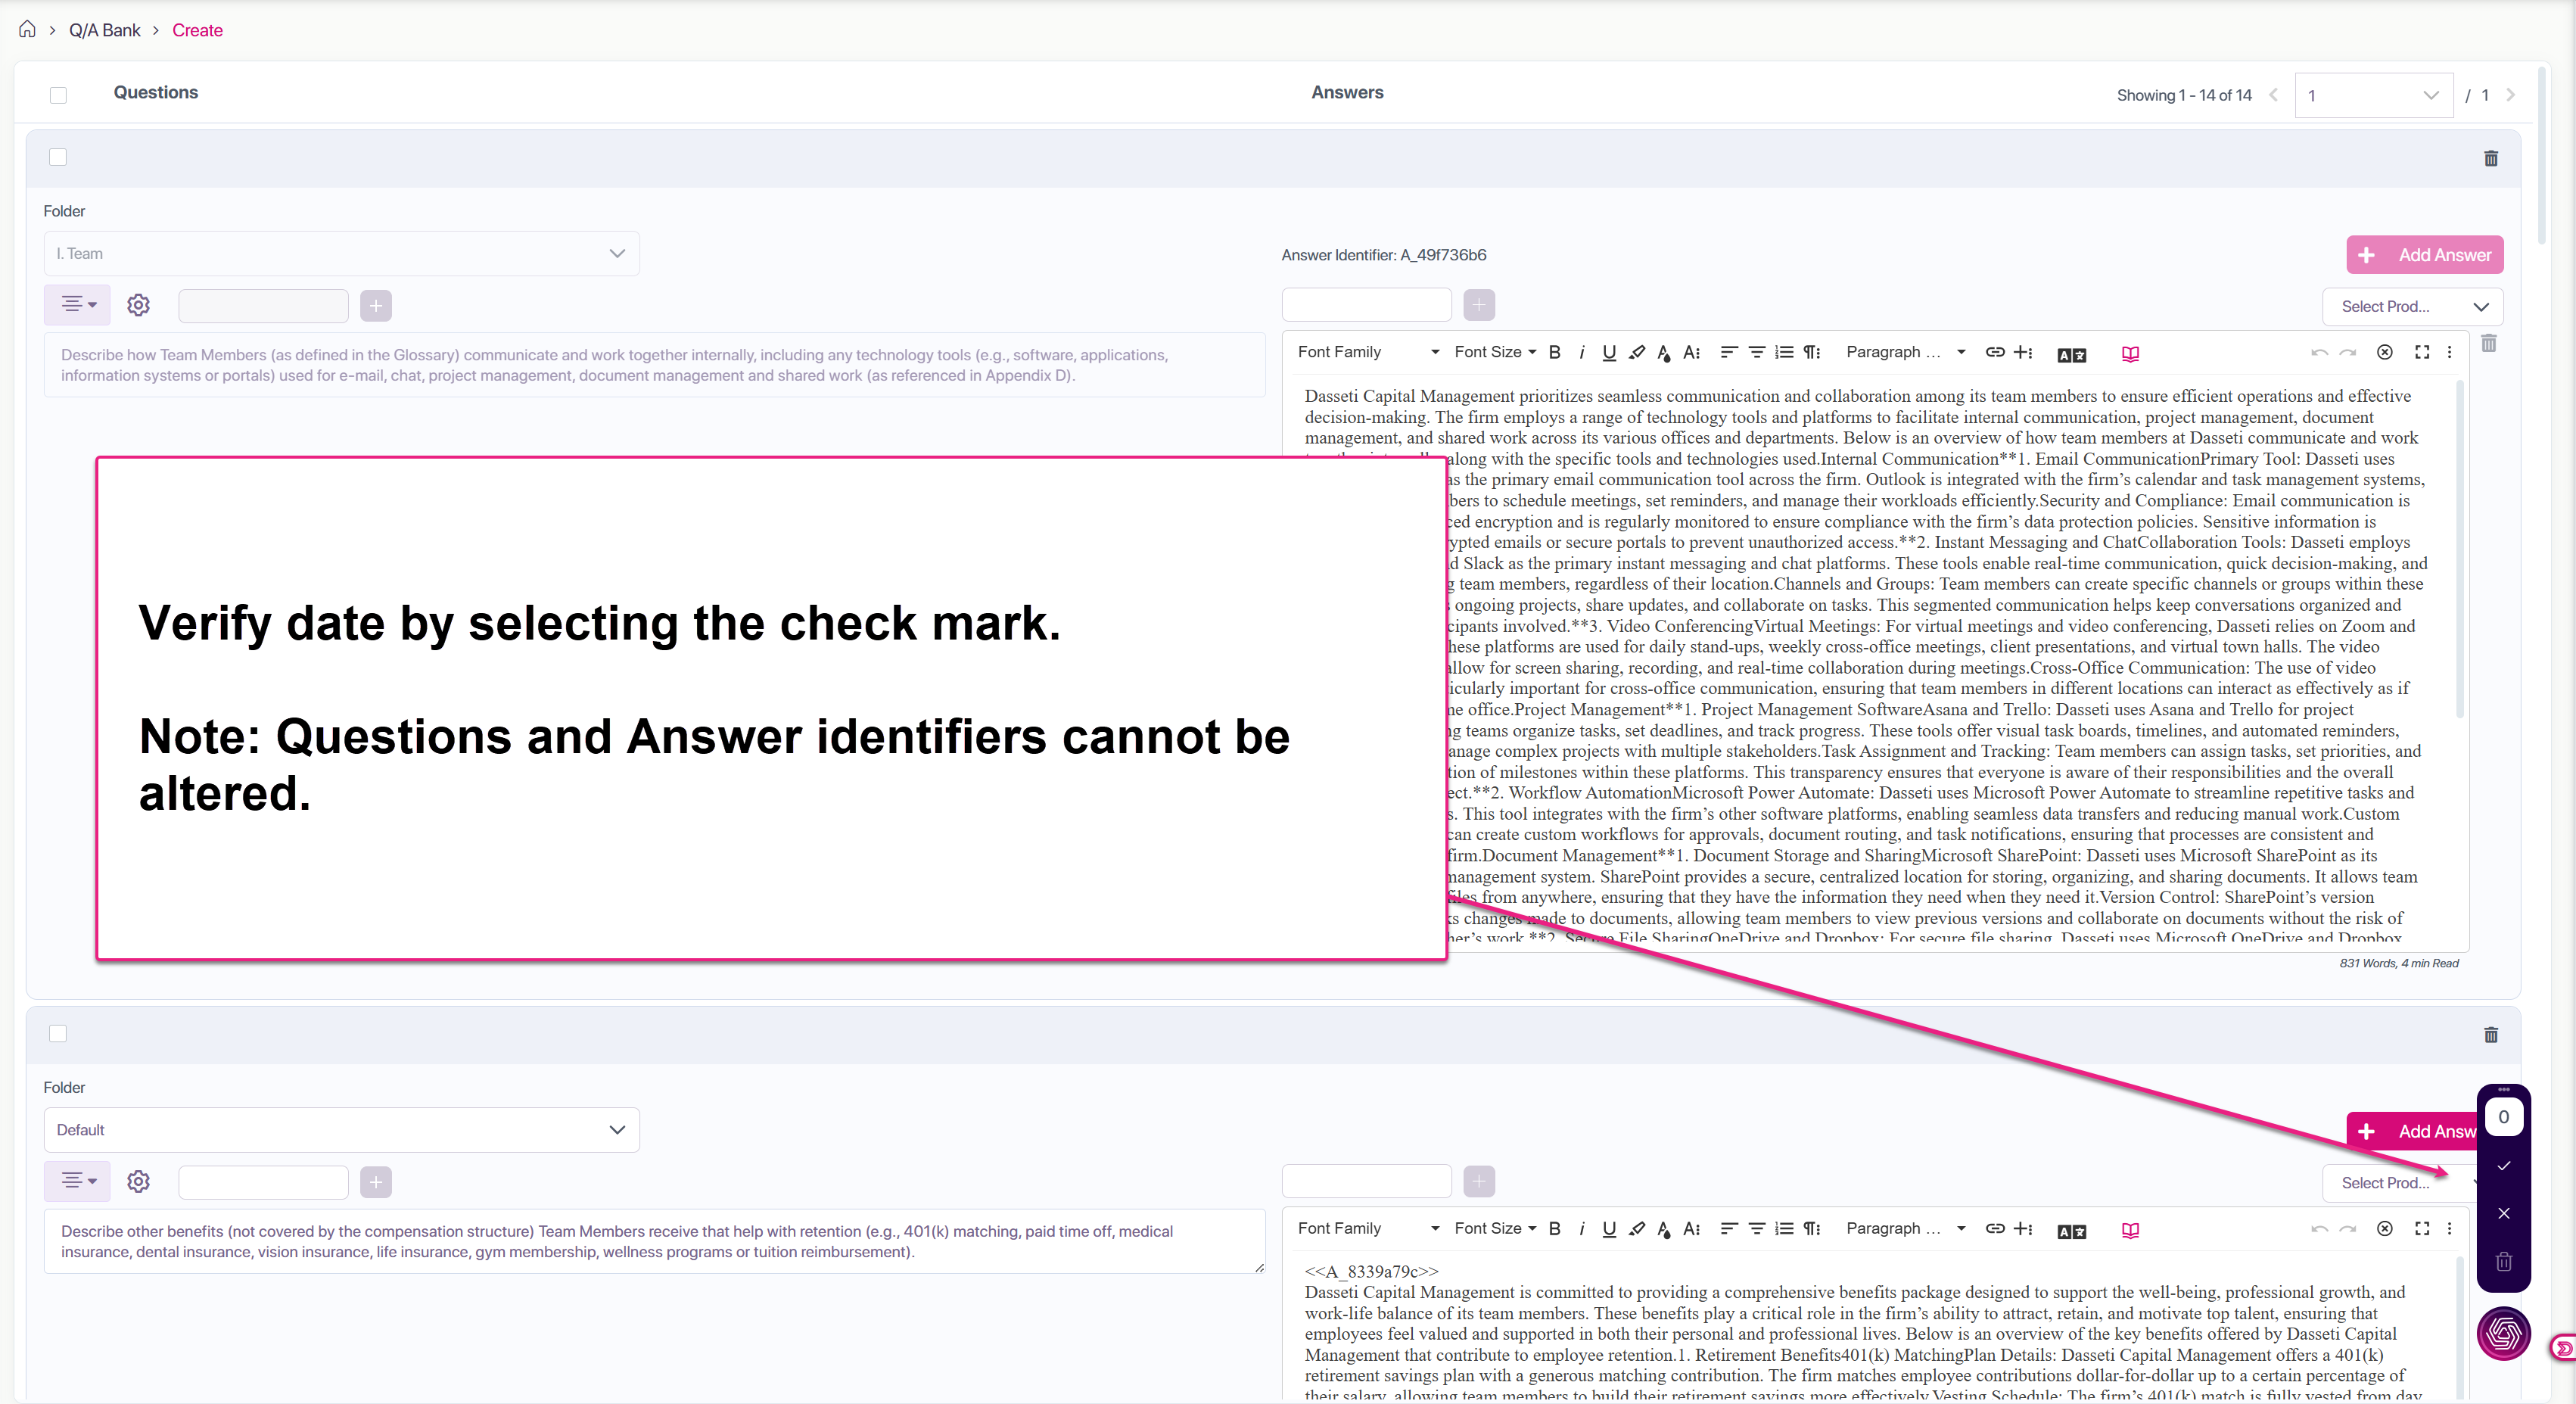Click the tag input field of first question
Screen dimensions: 2576x1404
pyautogui.click(x=263, y=305)
